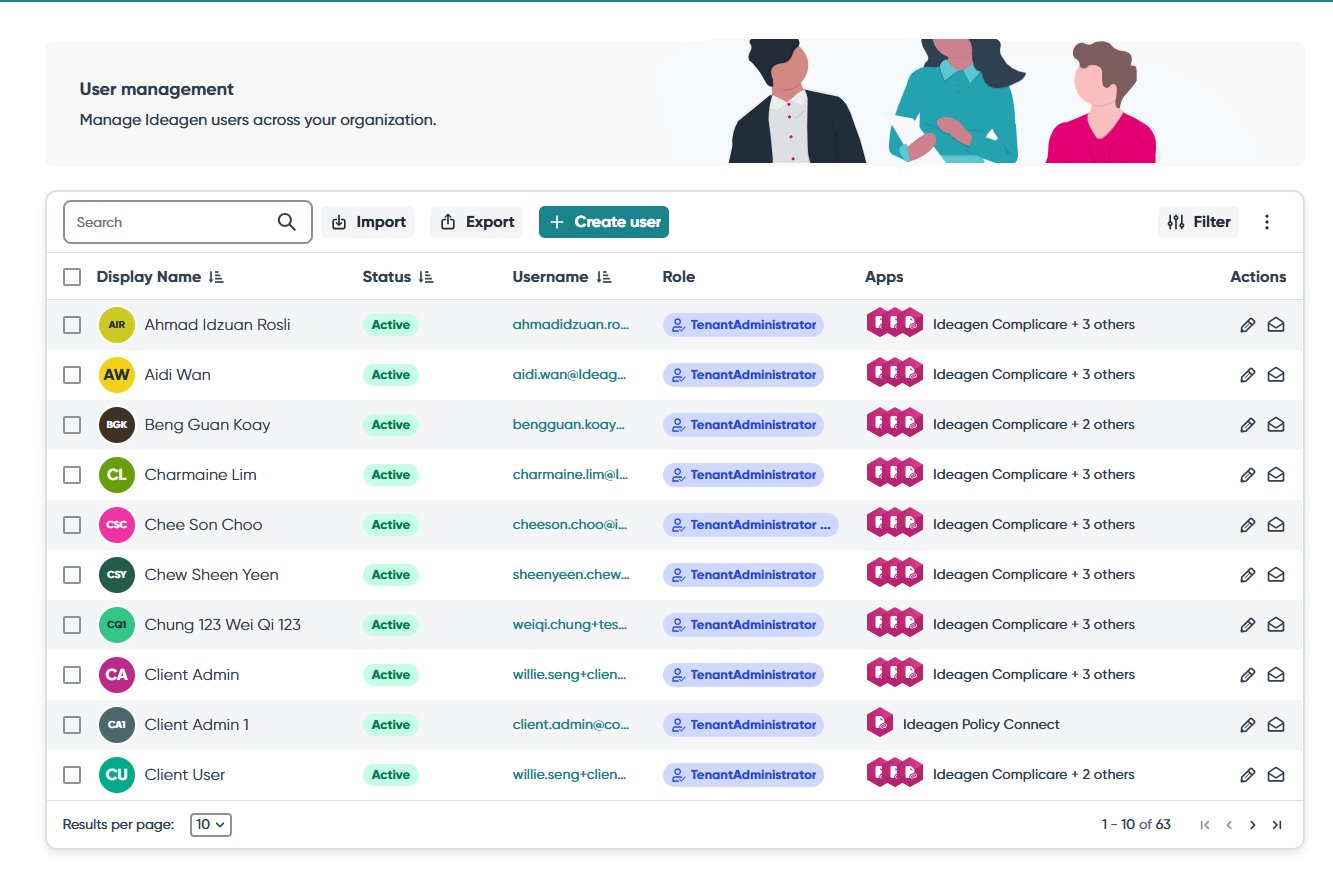Click 'Ideagen Complicare + 2 others' for Client User
The width and height of the screenshot is (1333, 876).
pyautogui.click(x=1034, y=775)
